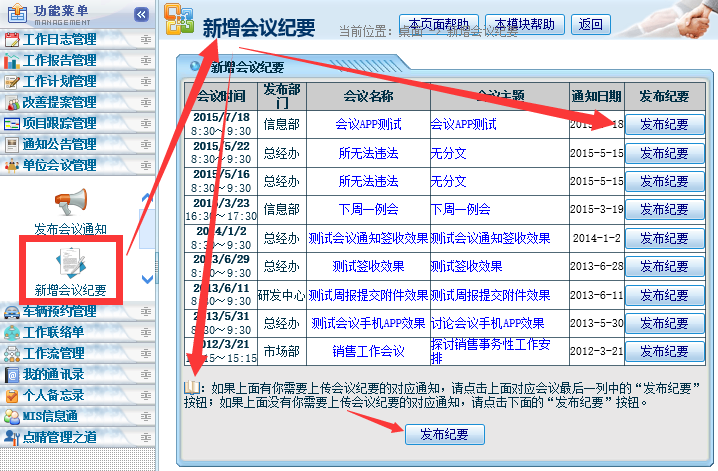
Task: Click the icon beside 个人备忘录
Action: (12, 395)
